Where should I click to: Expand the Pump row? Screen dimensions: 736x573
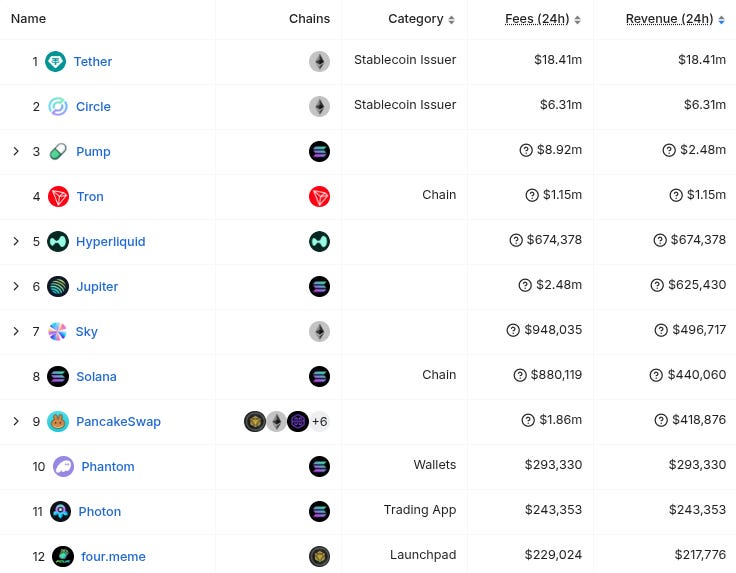point(16,152)
